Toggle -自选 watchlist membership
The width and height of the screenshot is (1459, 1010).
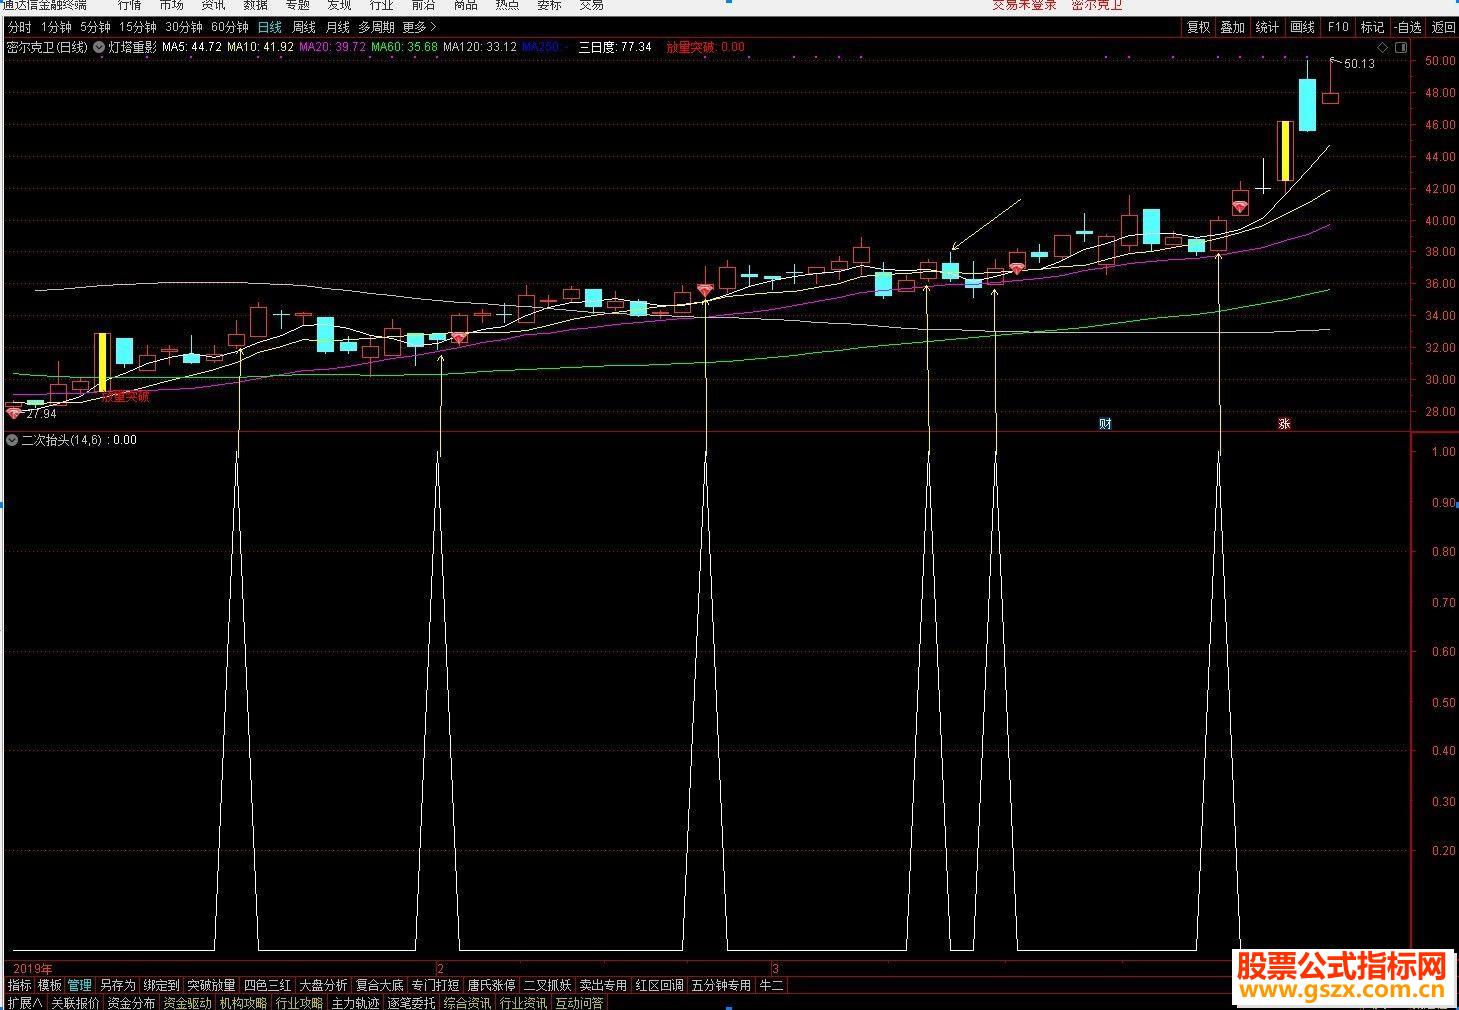click(x=1407, y=28)
